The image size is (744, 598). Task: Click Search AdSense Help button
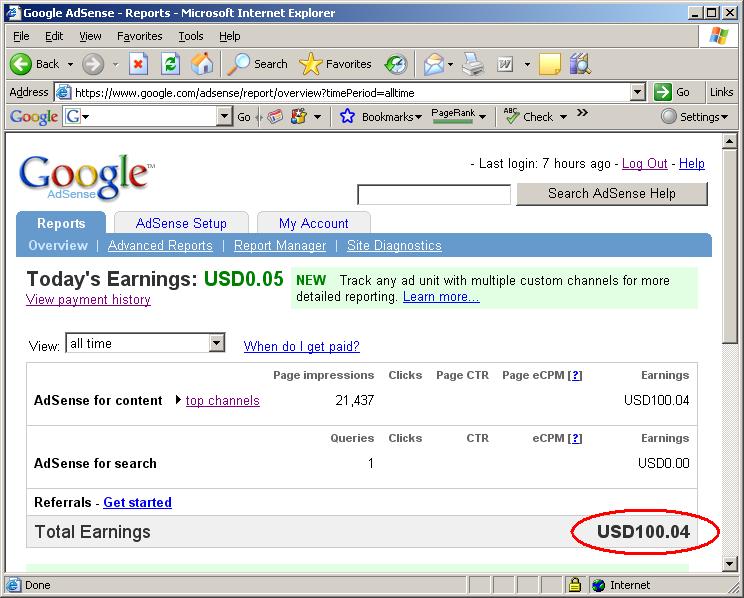(x=612, y=194)
